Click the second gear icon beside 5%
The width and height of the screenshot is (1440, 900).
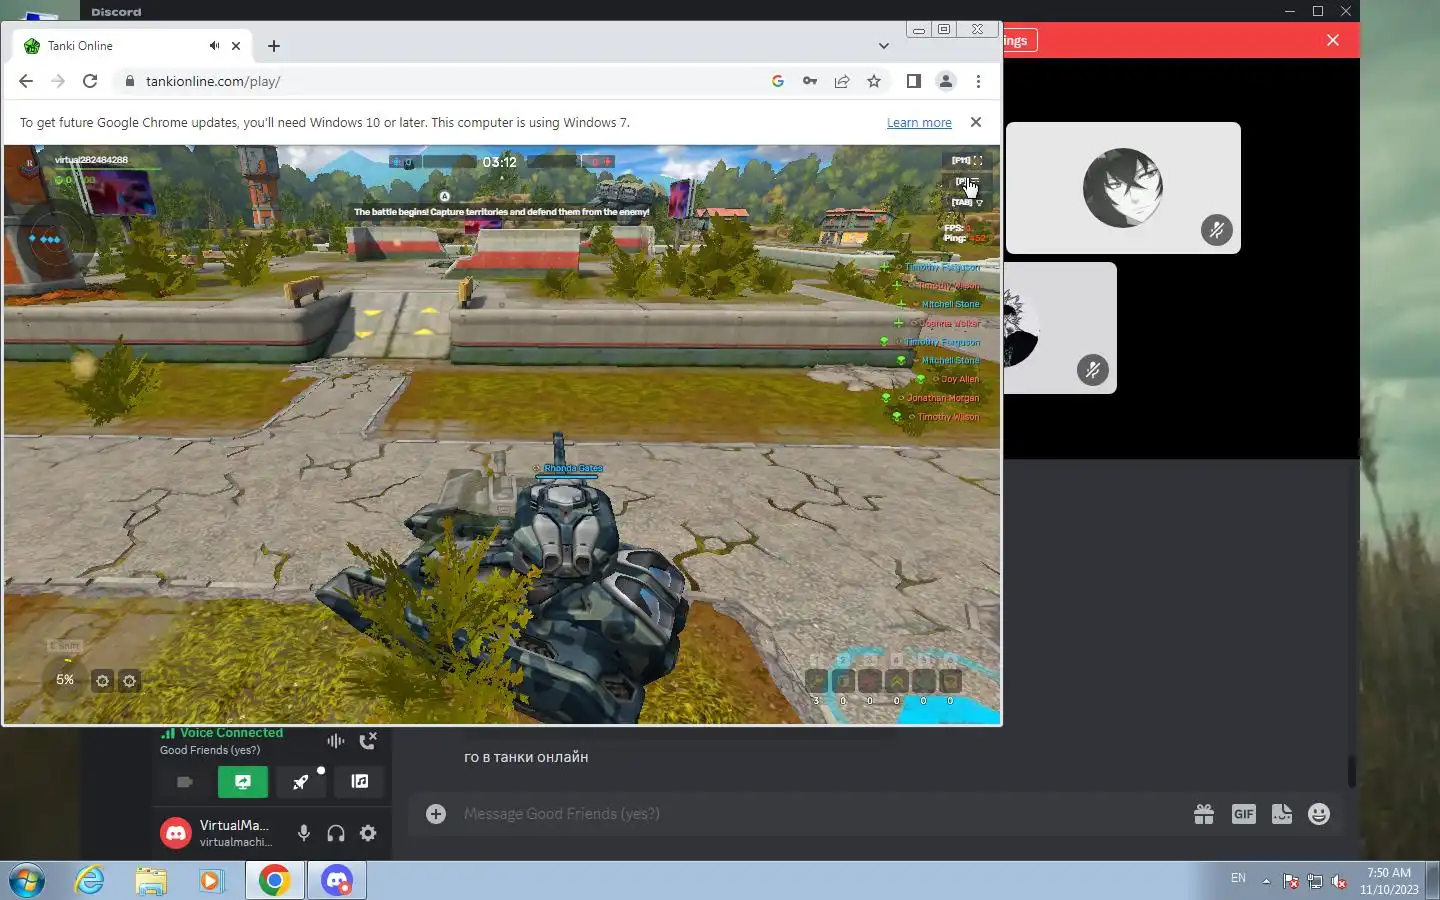click(129, 681)
